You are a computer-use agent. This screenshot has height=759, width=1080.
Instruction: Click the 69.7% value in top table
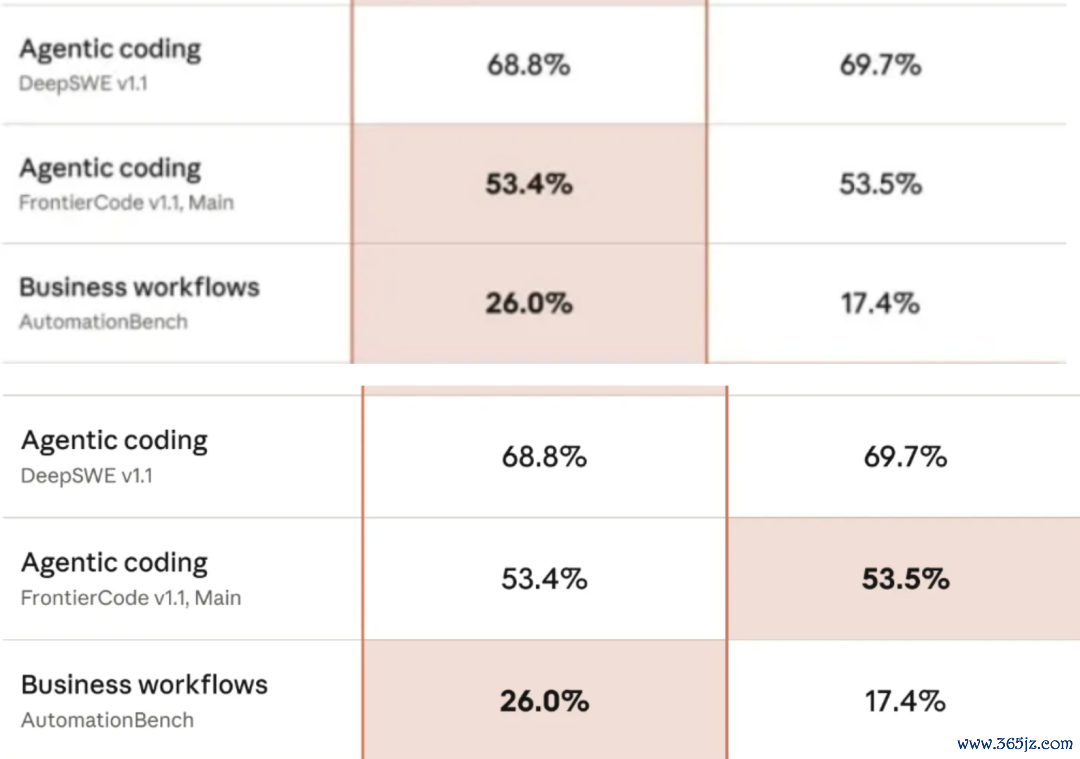(880, 65)
